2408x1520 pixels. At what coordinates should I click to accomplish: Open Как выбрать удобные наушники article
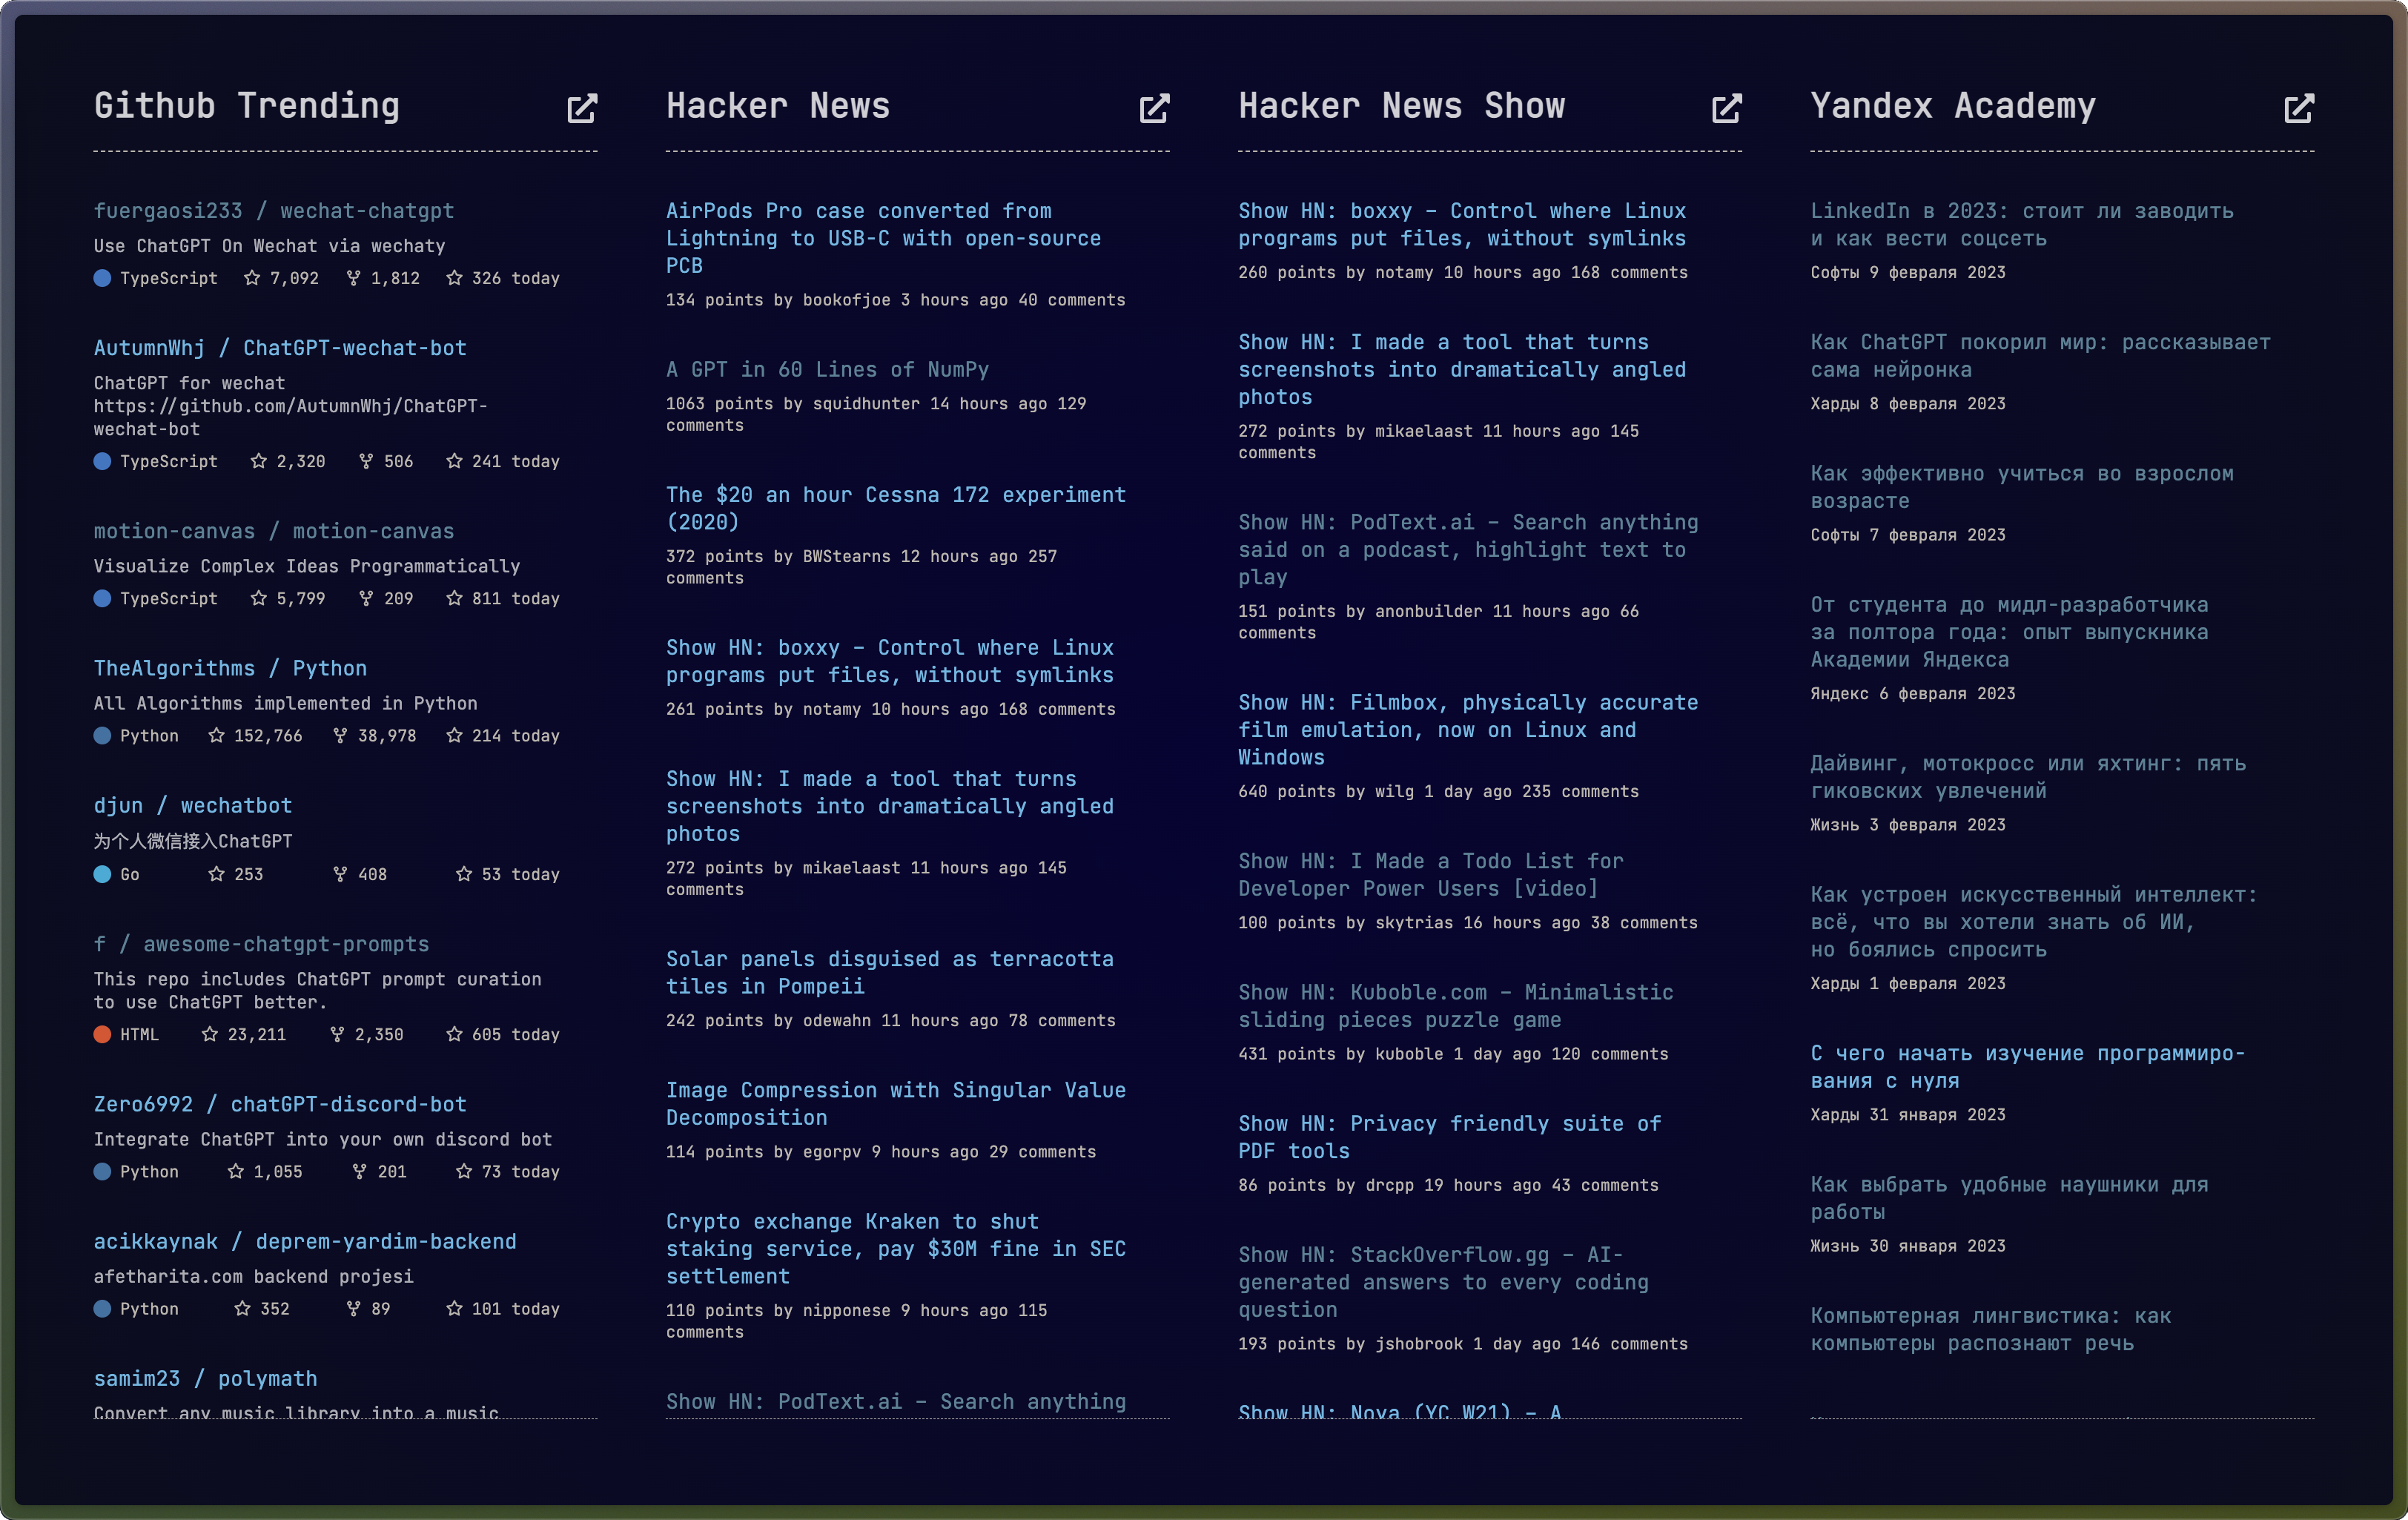[2009, 1198]
